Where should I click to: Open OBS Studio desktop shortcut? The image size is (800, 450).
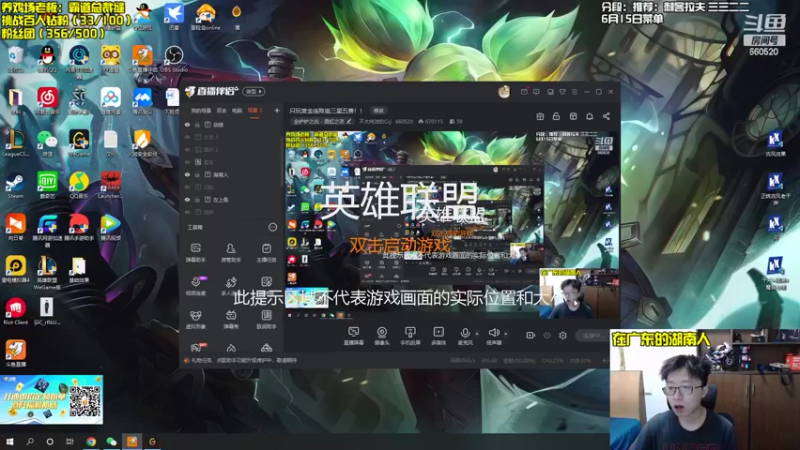(x=173, y=59)
